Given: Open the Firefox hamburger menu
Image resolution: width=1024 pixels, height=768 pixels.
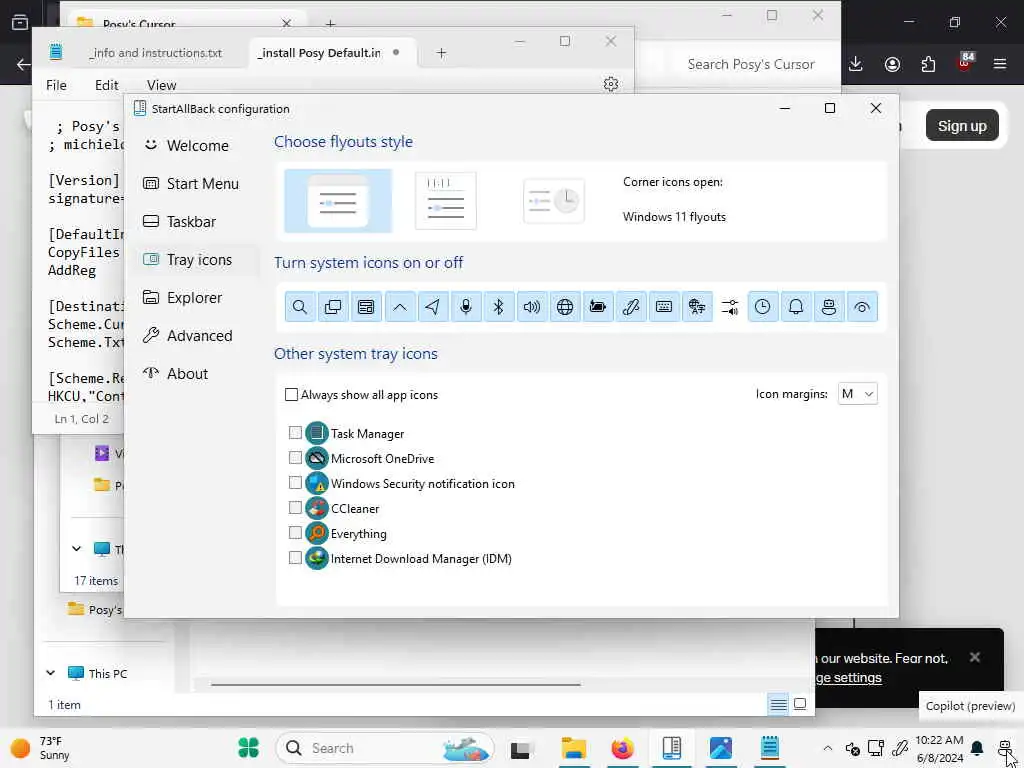Looking at the screenshot, I should click(1000, 64).
